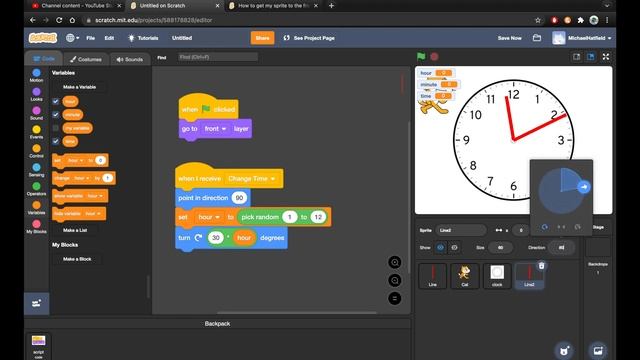Open hour dropdown in change by block
Screen dimensions: 640x360
coord(82,178)
